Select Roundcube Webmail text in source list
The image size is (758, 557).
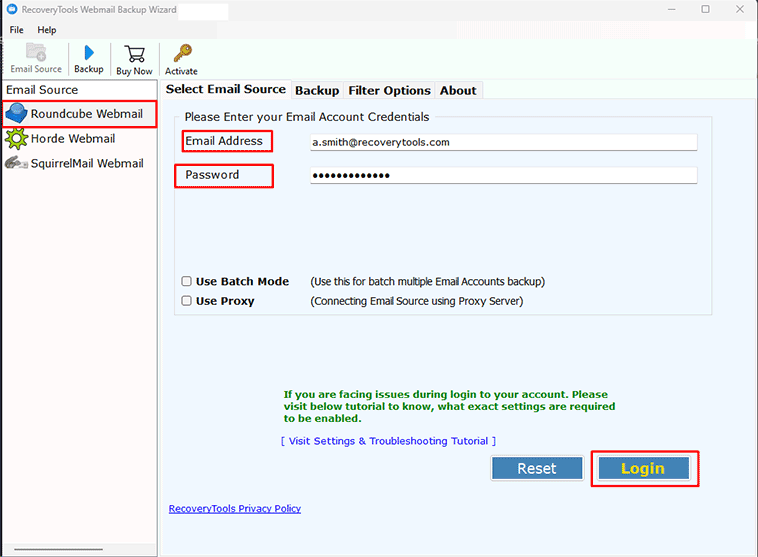coord(87,114)
